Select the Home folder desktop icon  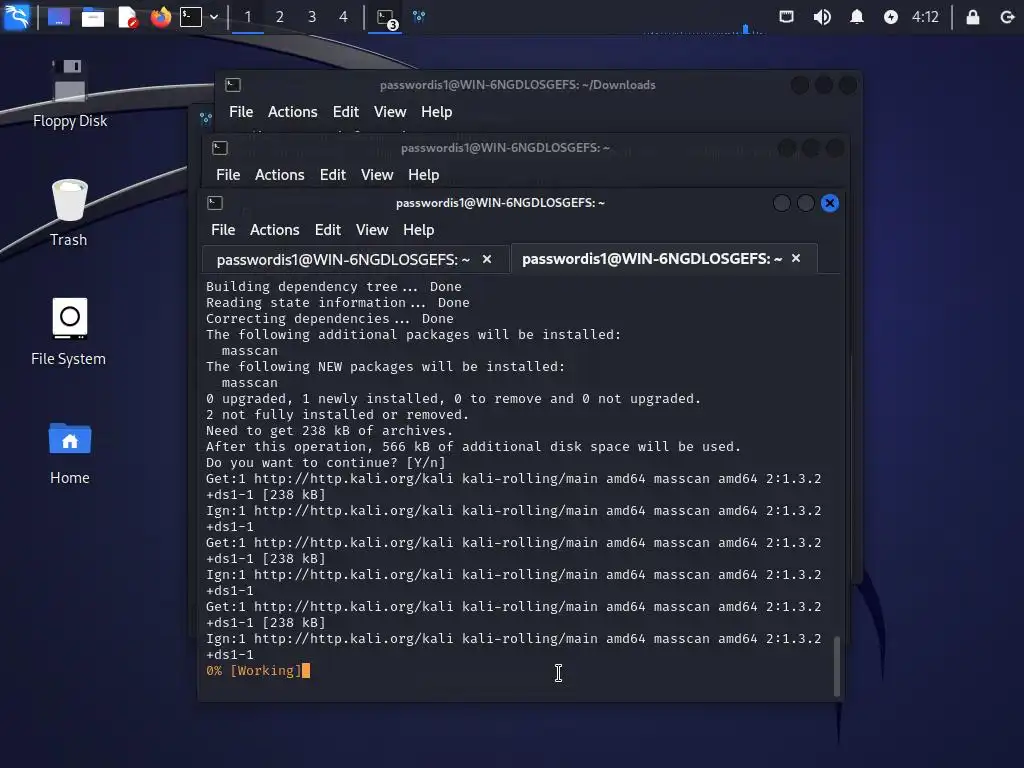(69, 453)
